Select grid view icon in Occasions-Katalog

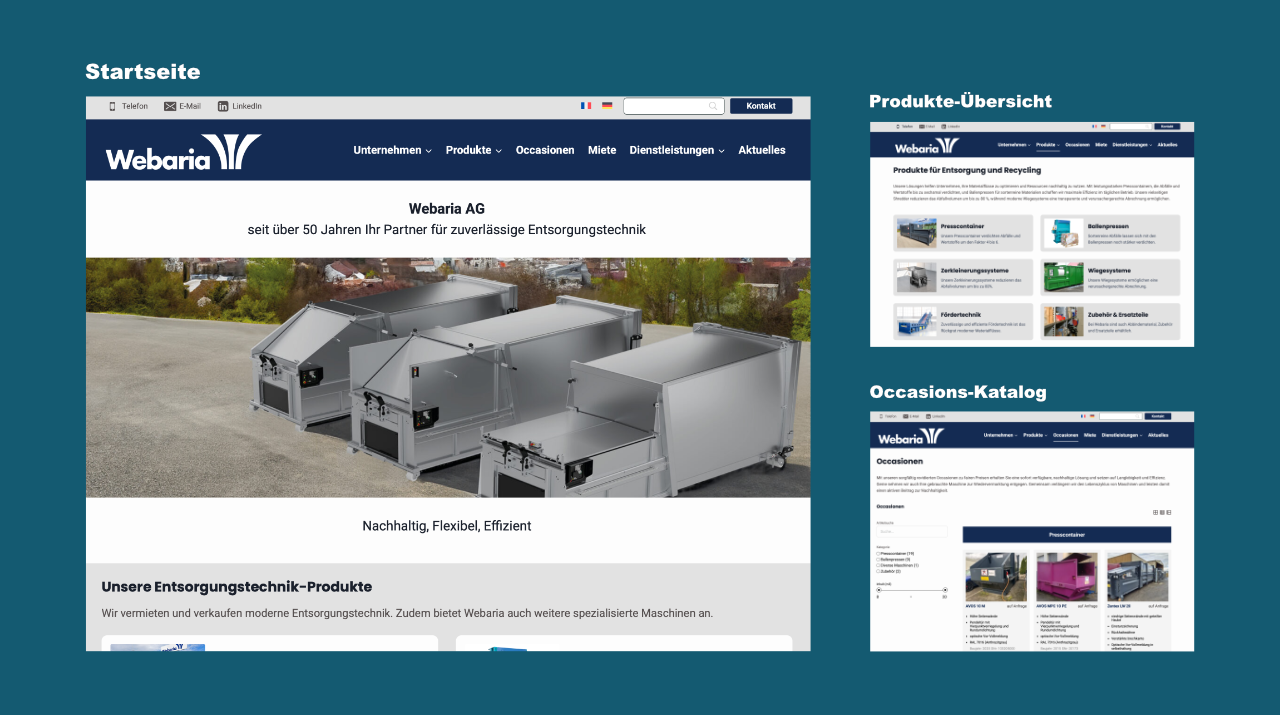click(x=1156, y=512)
